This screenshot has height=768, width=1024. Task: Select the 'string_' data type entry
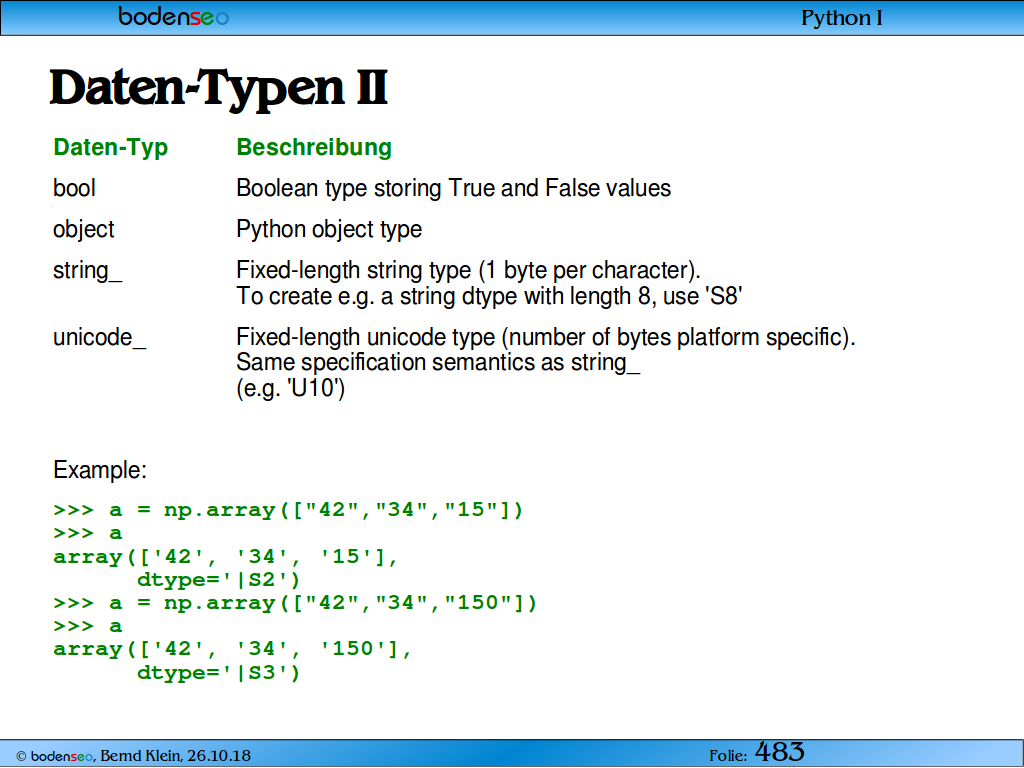click(88, 270)
